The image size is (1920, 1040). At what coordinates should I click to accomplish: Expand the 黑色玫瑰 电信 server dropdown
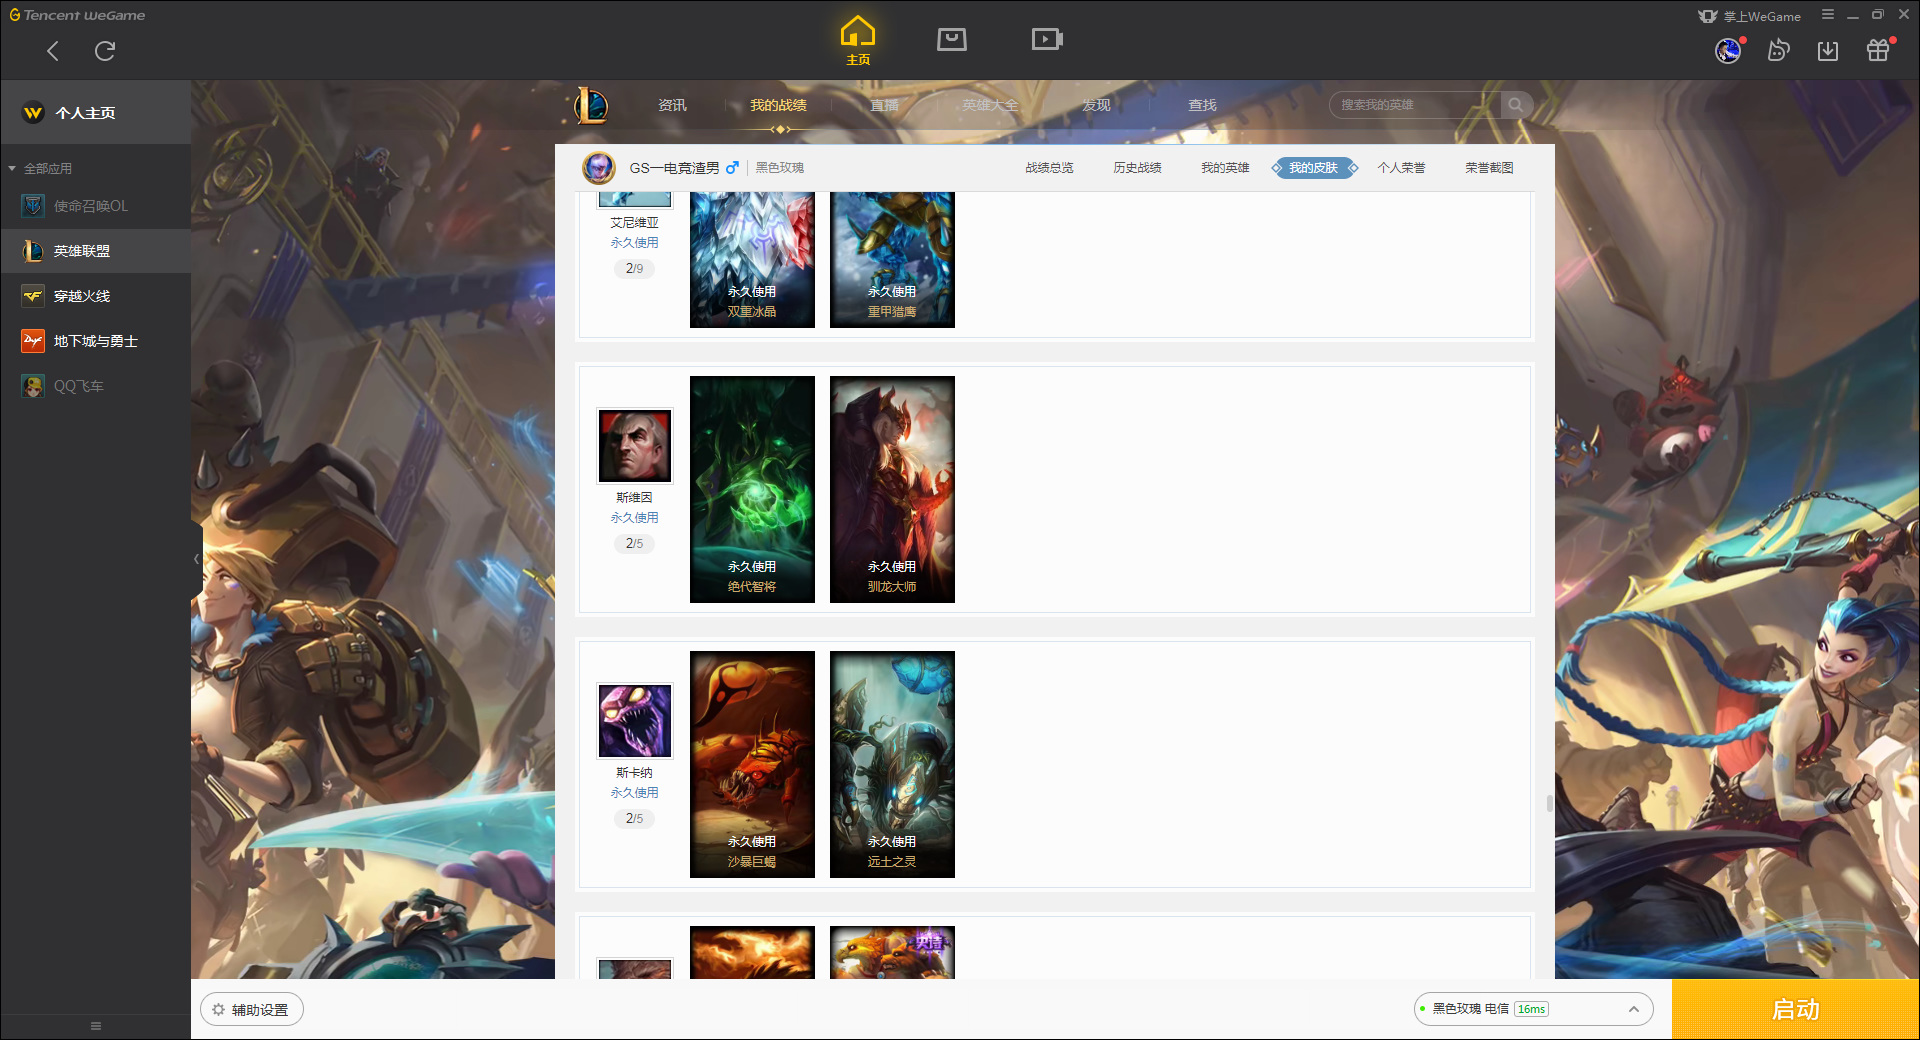(1533, 1009)
